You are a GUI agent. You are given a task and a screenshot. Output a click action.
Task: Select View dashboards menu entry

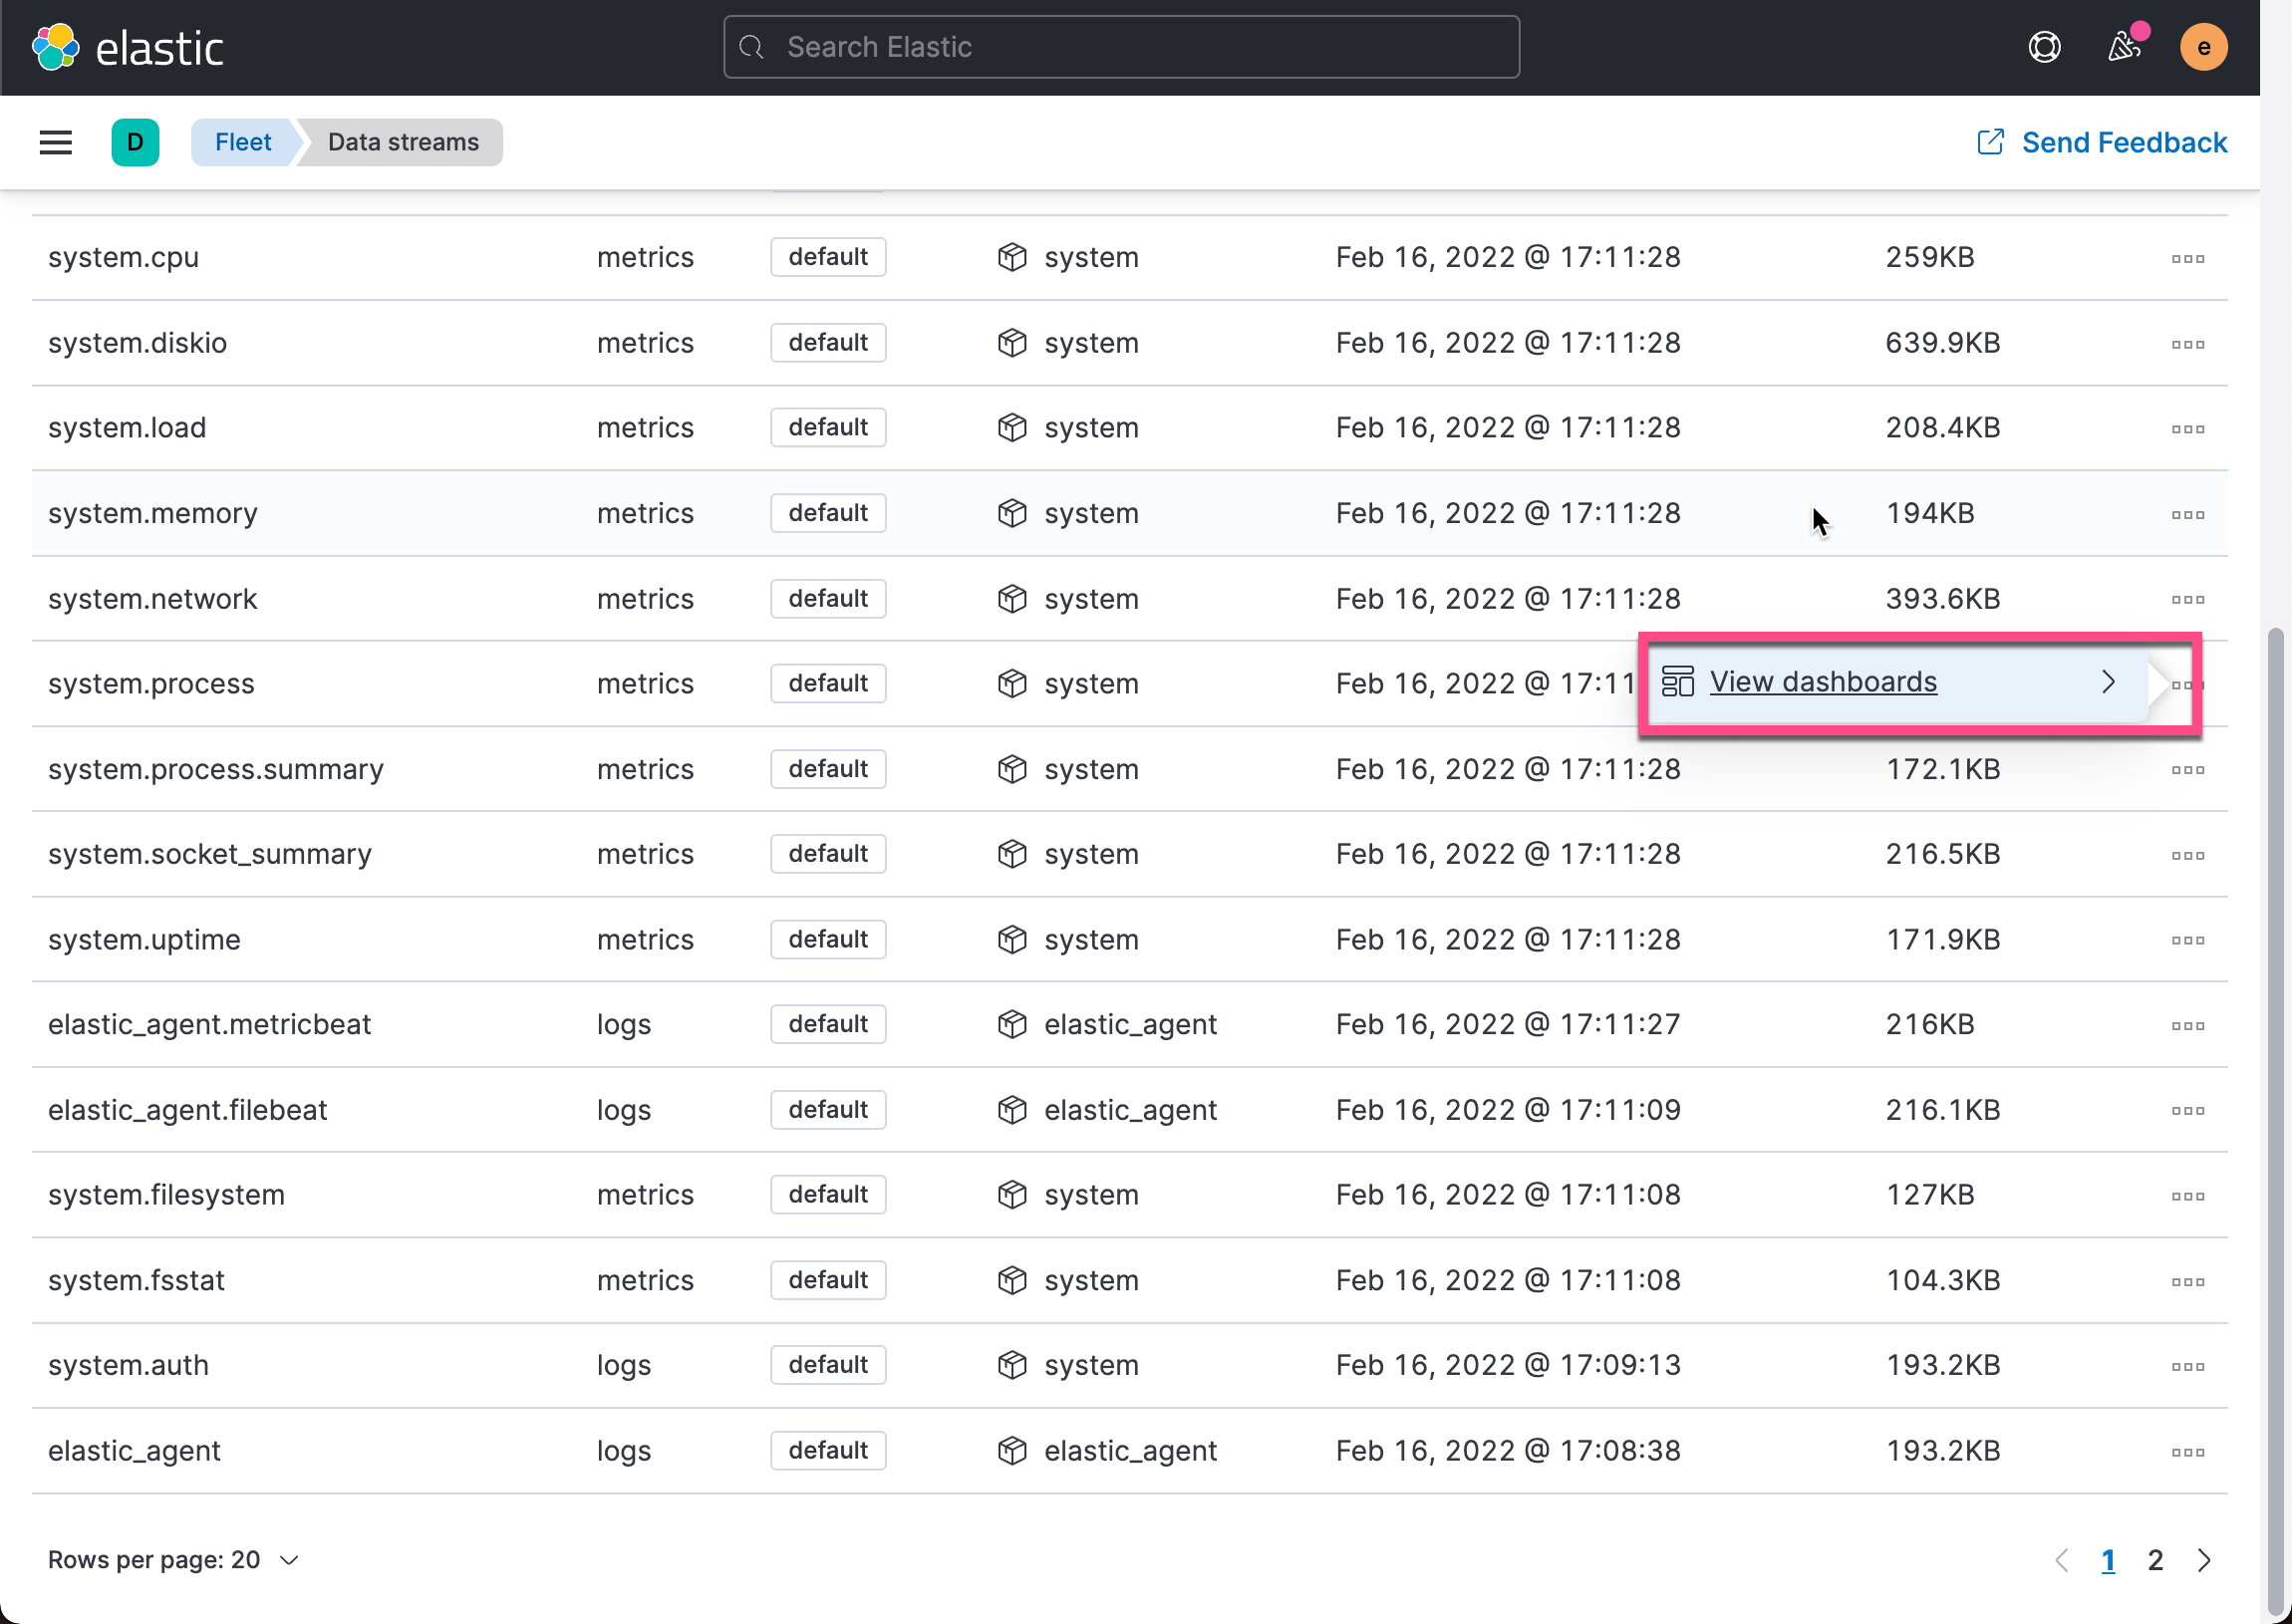pyautogui.click(x=1822, y=682)
